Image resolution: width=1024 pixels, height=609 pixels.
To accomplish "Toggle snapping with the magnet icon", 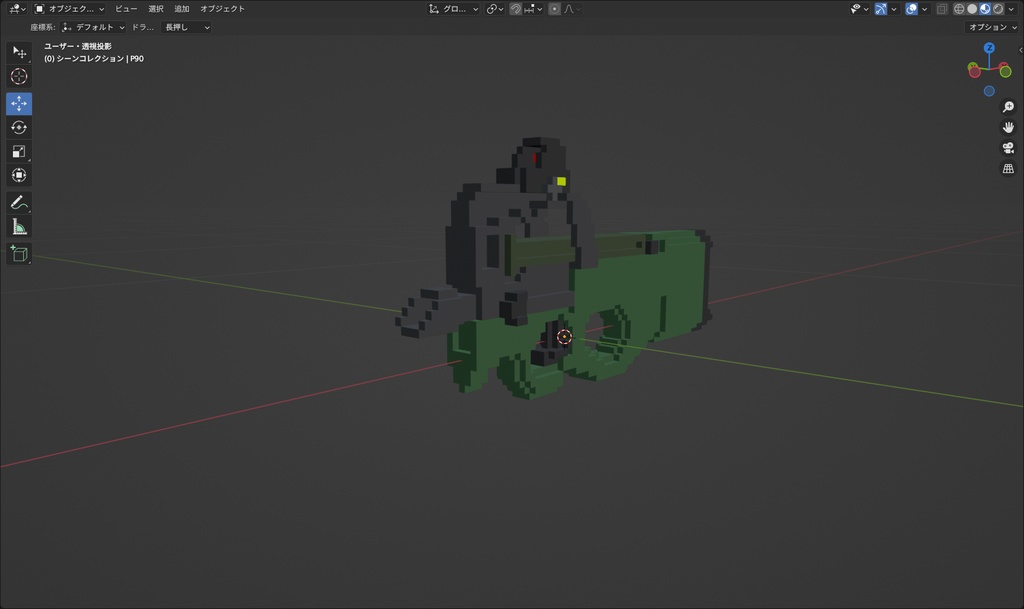I will (x=514, y=8).
